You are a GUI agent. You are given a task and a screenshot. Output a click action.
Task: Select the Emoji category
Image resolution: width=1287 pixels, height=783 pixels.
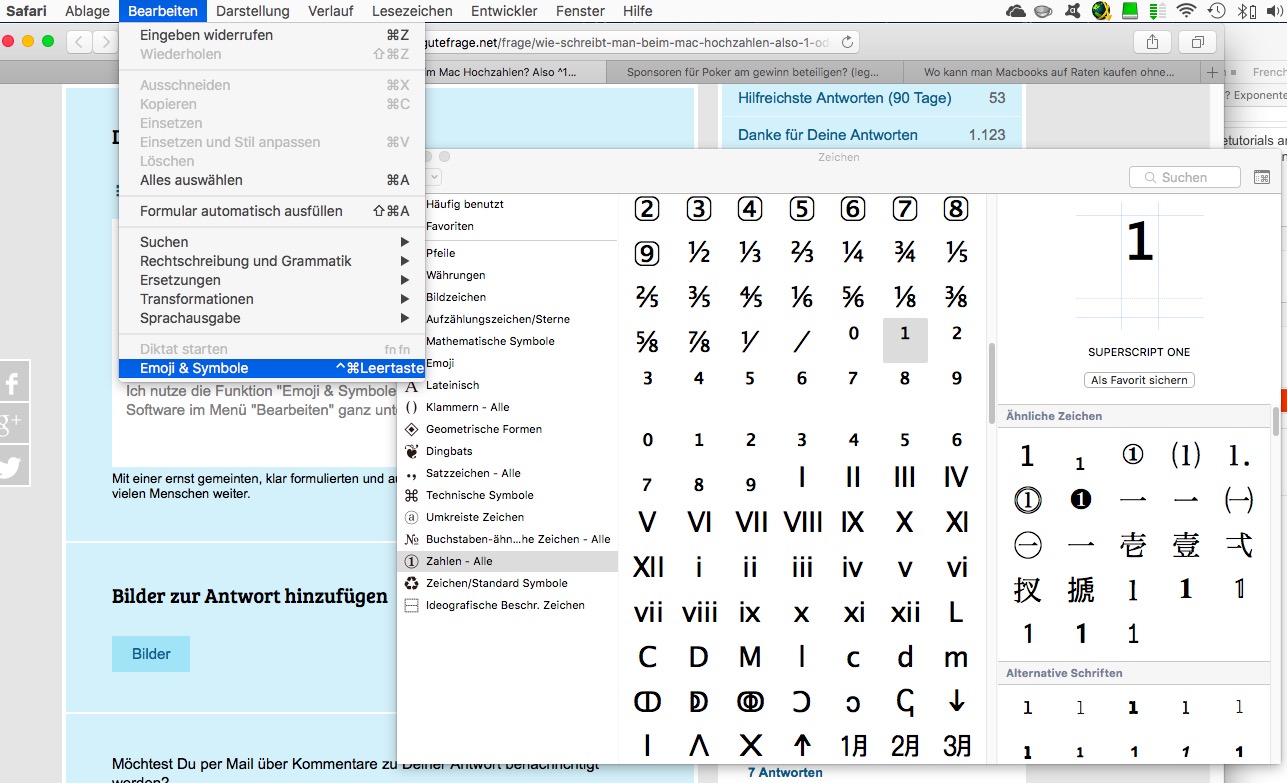pos(440,363)
